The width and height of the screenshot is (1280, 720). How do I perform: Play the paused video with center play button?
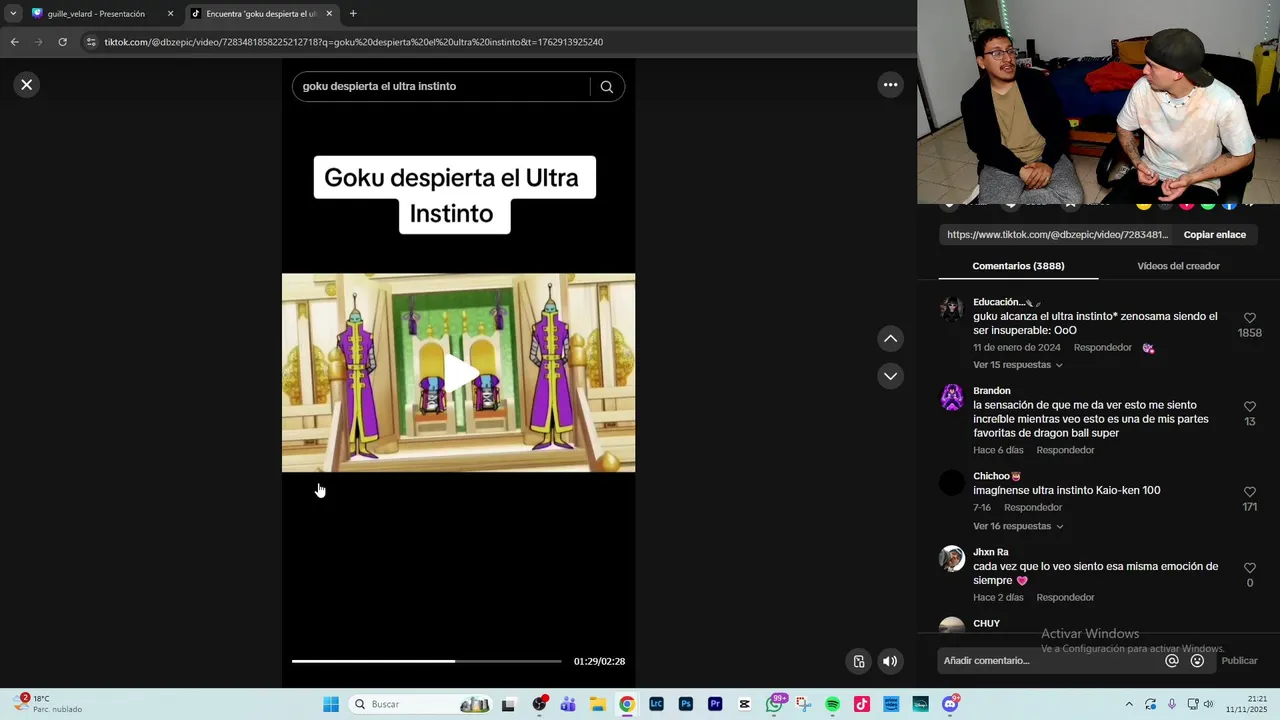[x=459, y=373]
